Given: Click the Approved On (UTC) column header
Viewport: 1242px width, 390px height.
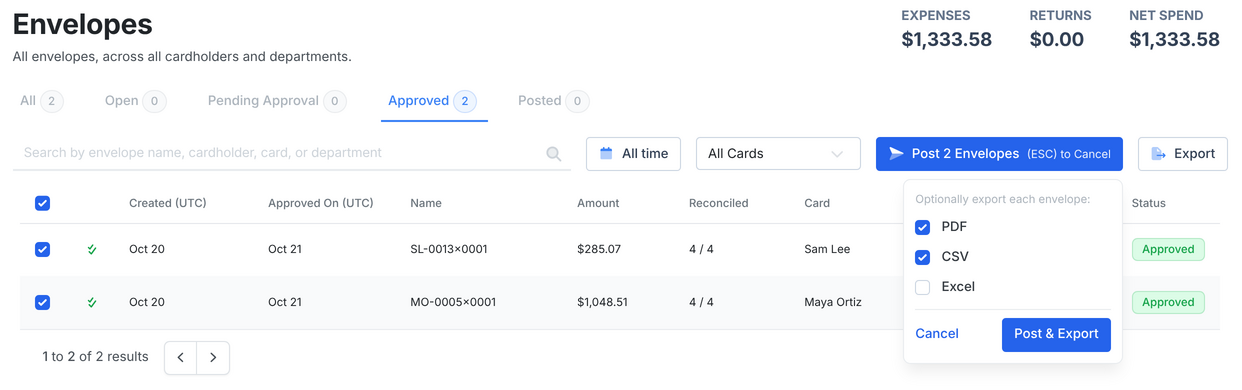Looking at the screenshot, I should coord(321,203).
